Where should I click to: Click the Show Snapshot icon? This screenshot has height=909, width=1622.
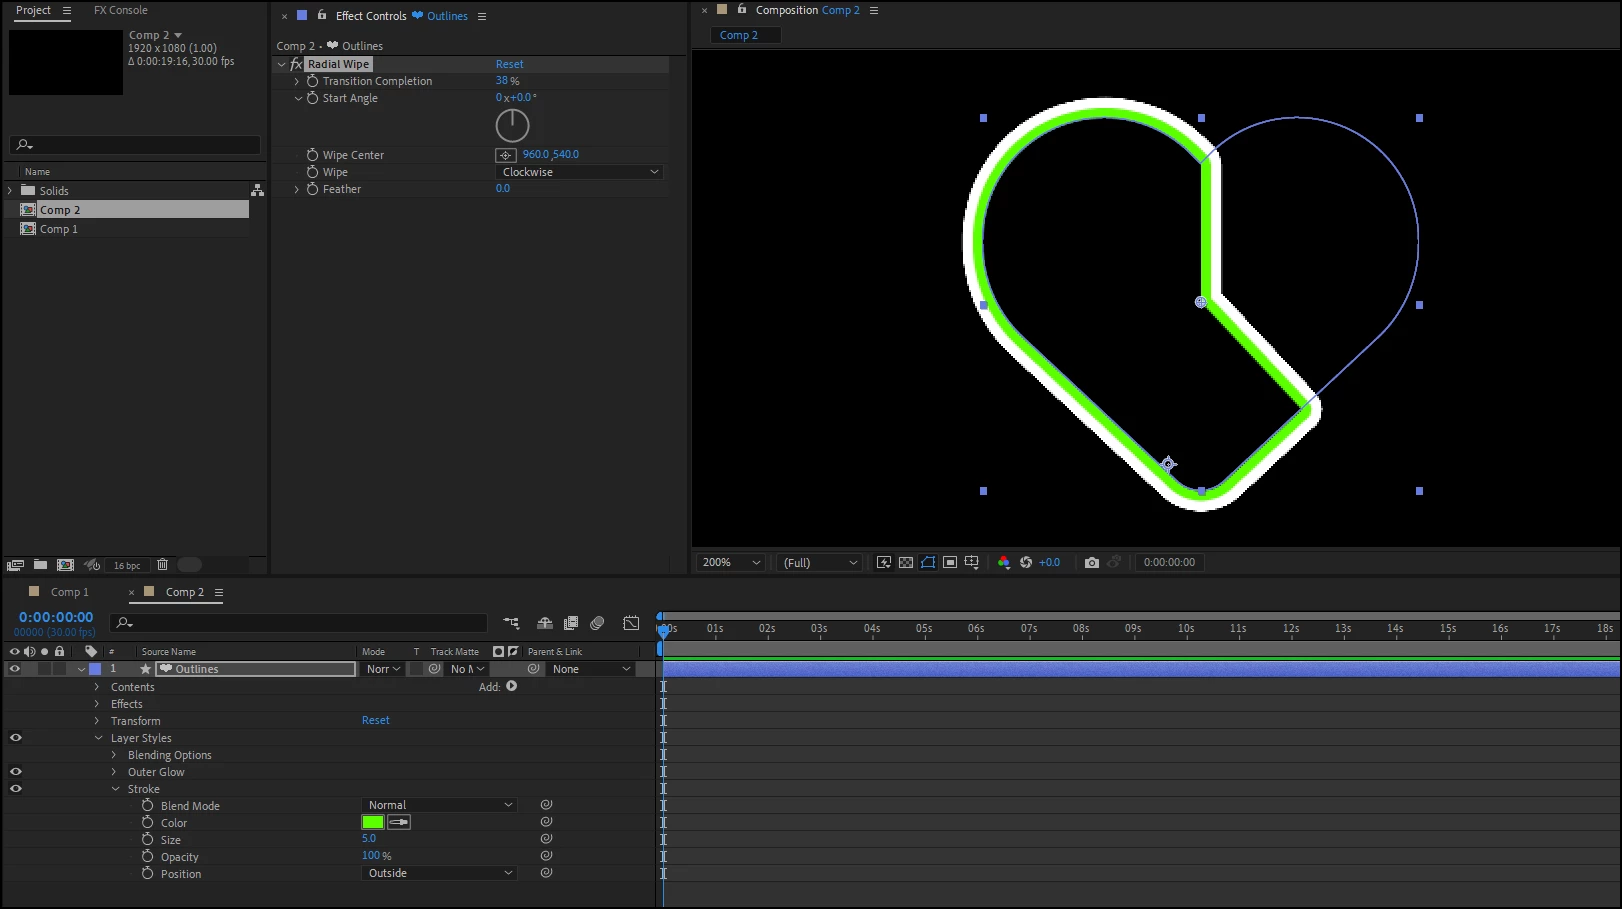[x=1114, y=563]
